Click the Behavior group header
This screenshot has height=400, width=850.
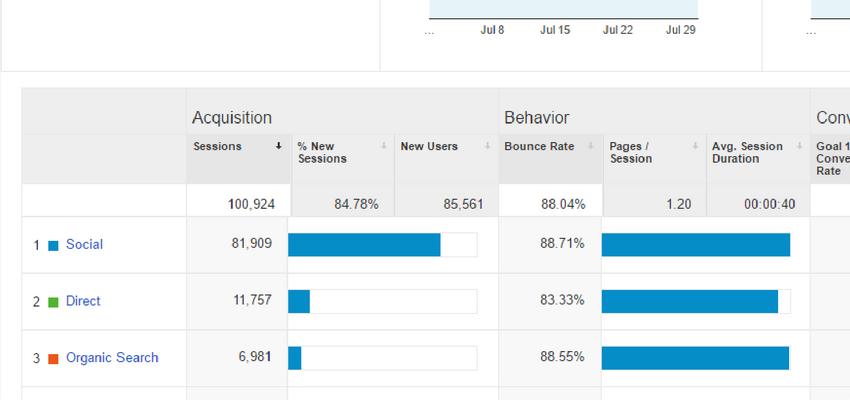537,118
